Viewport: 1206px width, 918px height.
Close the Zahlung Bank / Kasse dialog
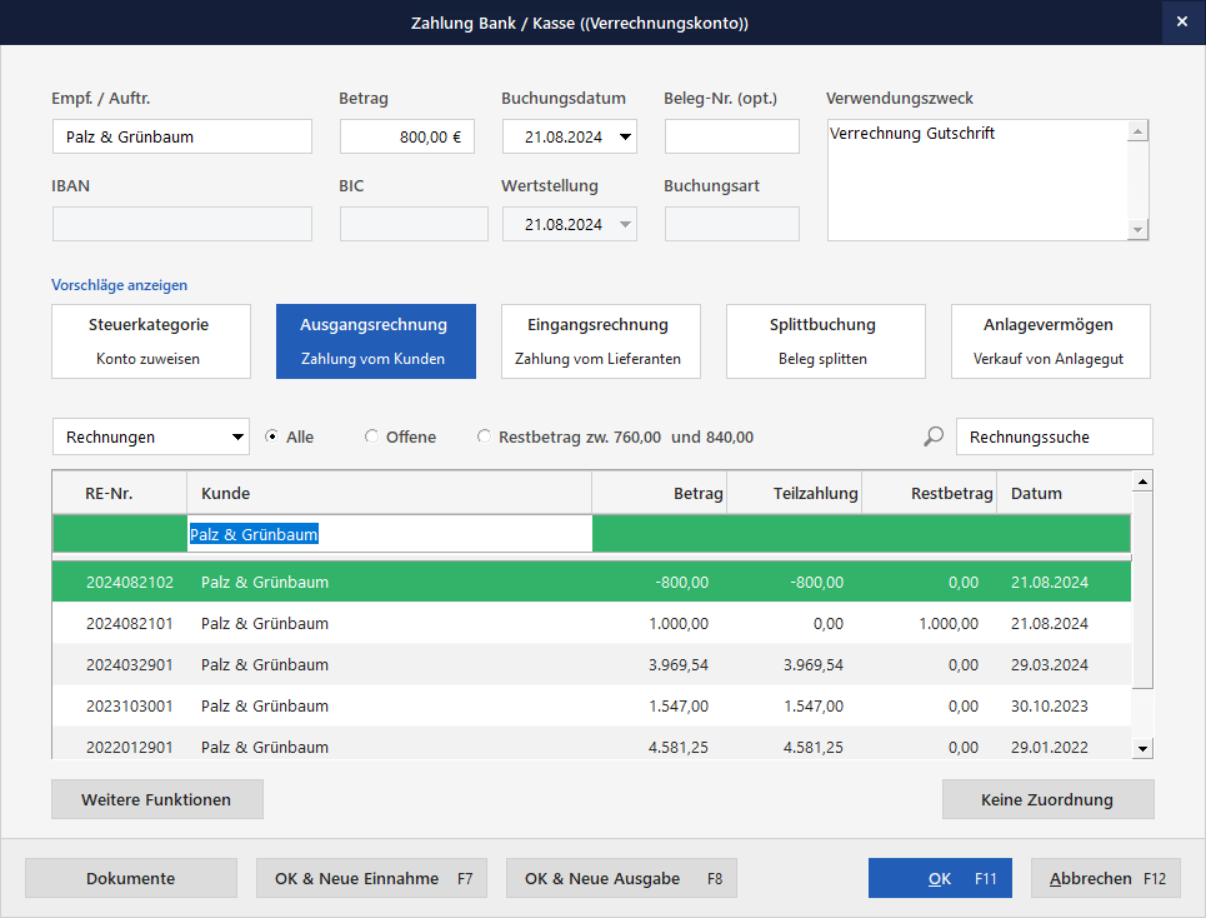tap(1182, 22)
